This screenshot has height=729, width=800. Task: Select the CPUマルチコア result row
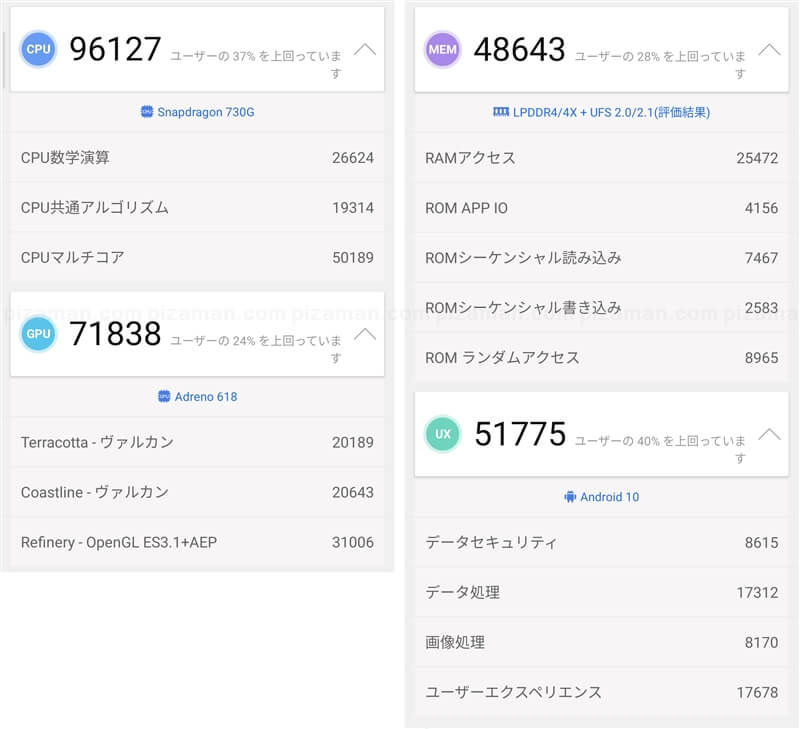(x=197, y=258)
